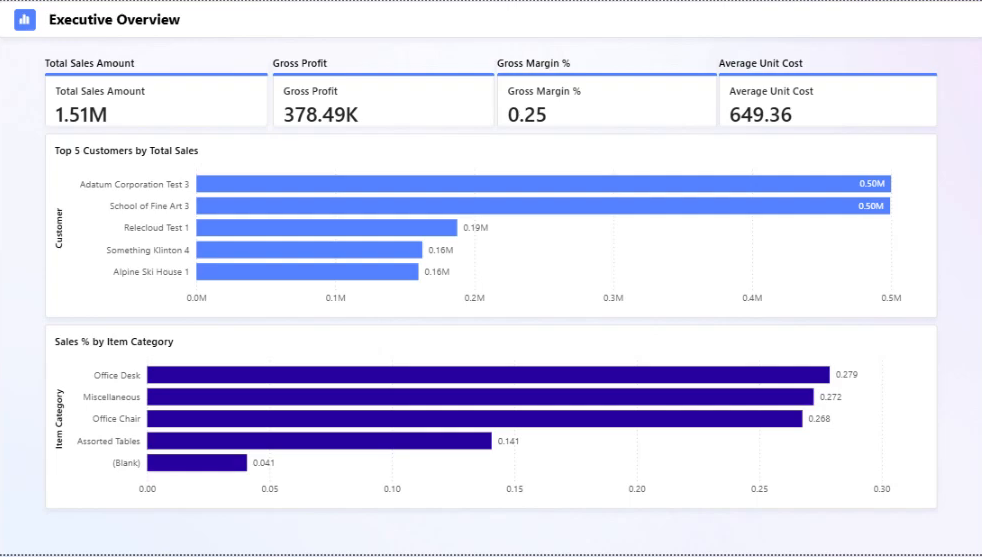This screenshot has width=982, height=557.
Task: Click the (Blank) axis label
Action: [127, 463]
